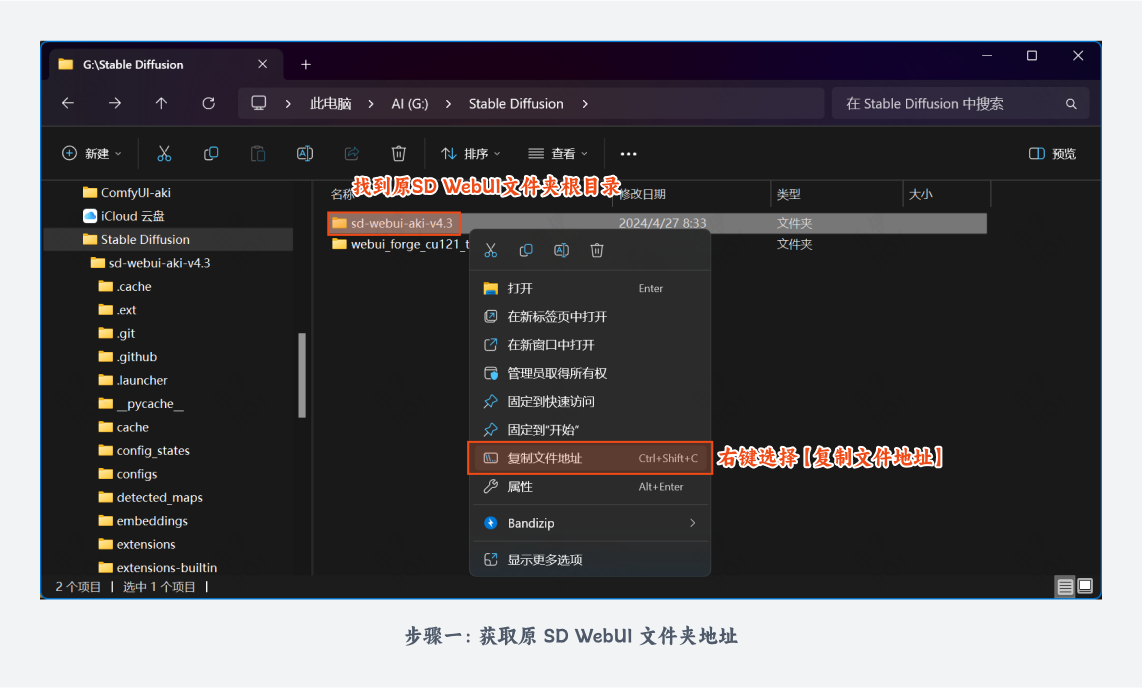The image size is (1142, 688).
Task: Click the 在 Stable Diffusion 中搜索 box
Action: point(960,103)
